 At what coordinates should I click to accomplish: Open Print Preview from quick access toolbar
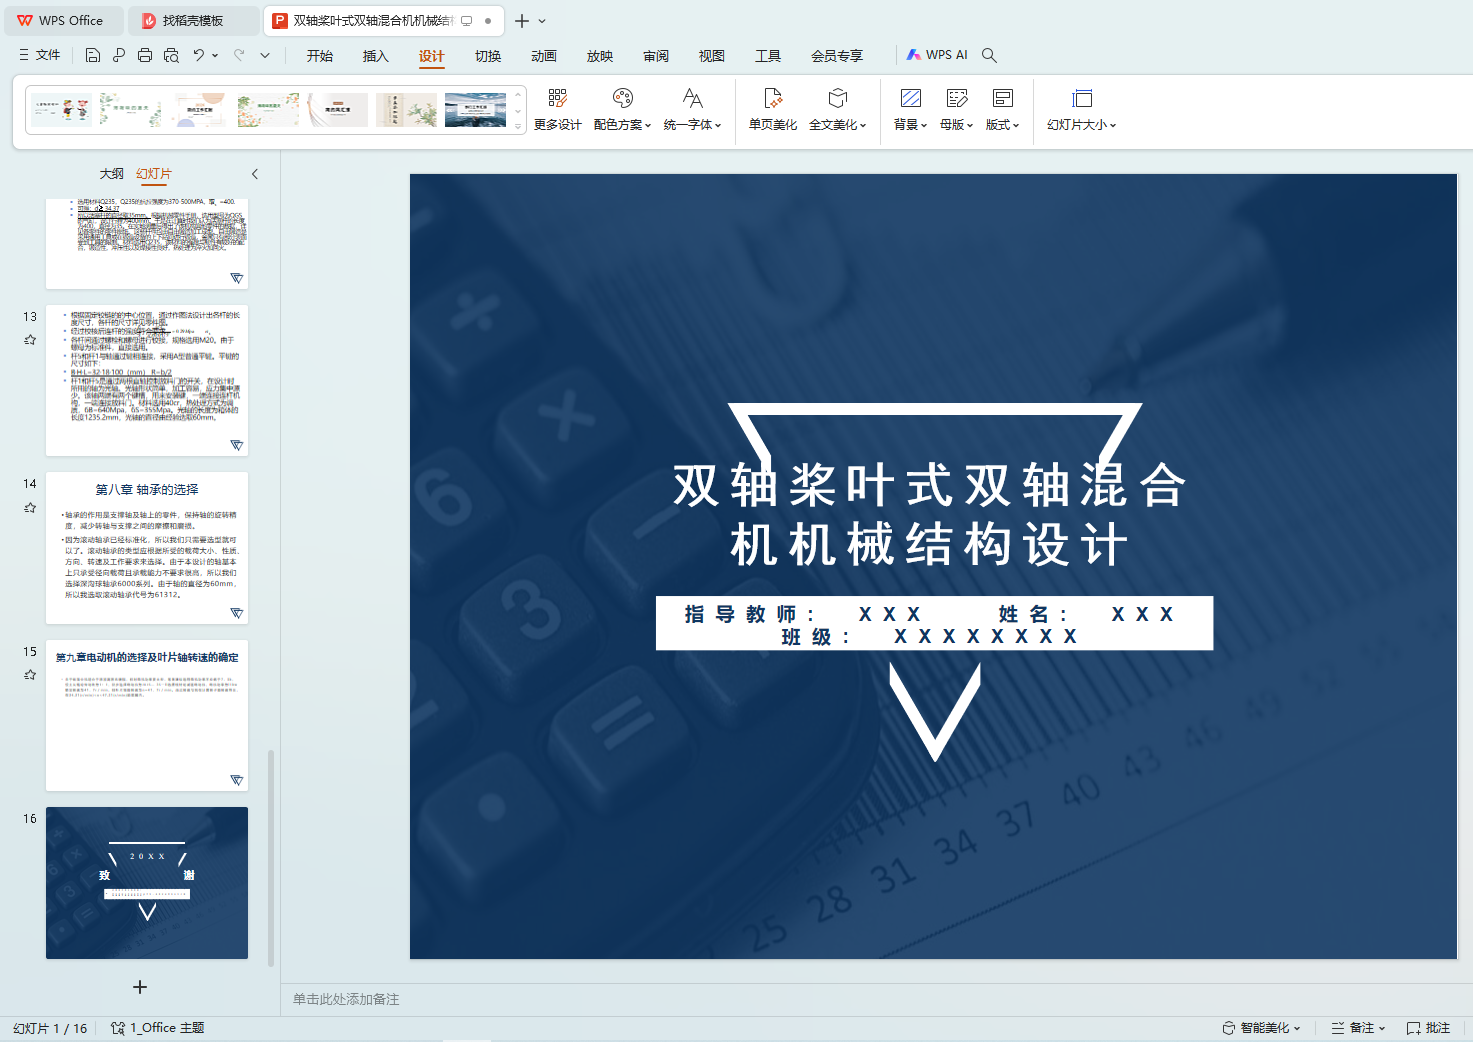[171, 55]
